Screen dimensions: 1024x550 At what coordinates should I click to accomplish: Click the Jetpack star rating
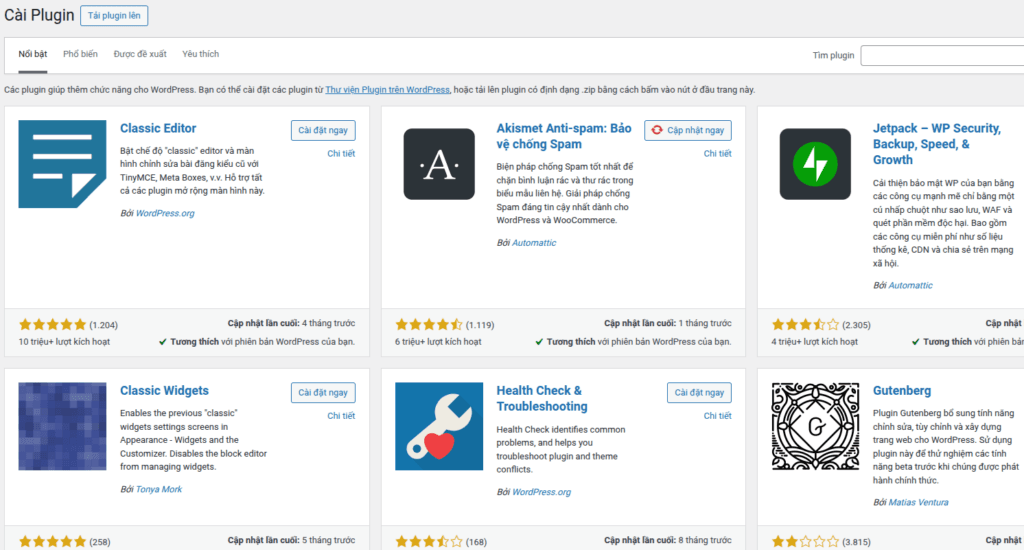click(x=805, y=325)
